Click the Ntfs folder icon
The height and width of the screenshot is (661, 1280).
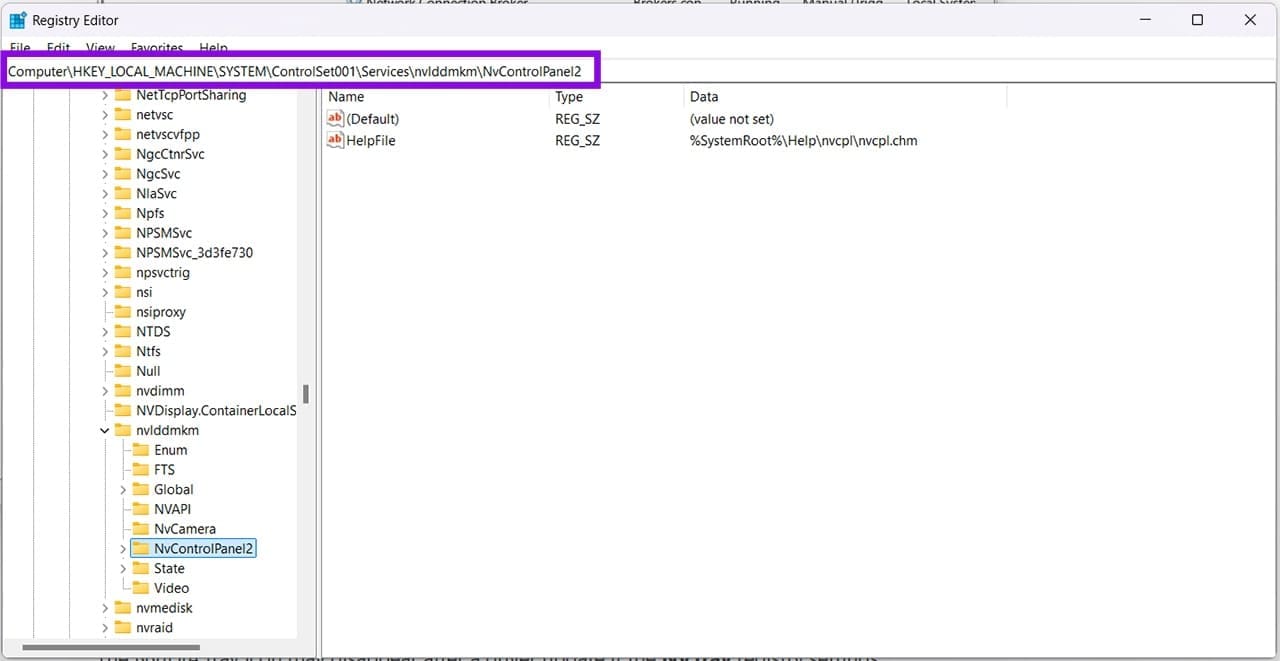[x=122, y=351]
